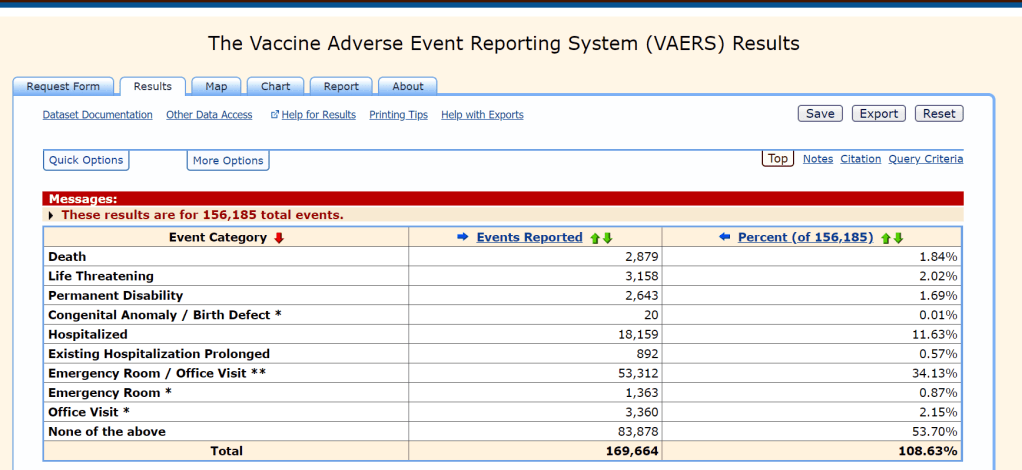The image size is (1022, 470).
Task: Open the Map tab
Action: pyautogui.click(x=216, y=87)
